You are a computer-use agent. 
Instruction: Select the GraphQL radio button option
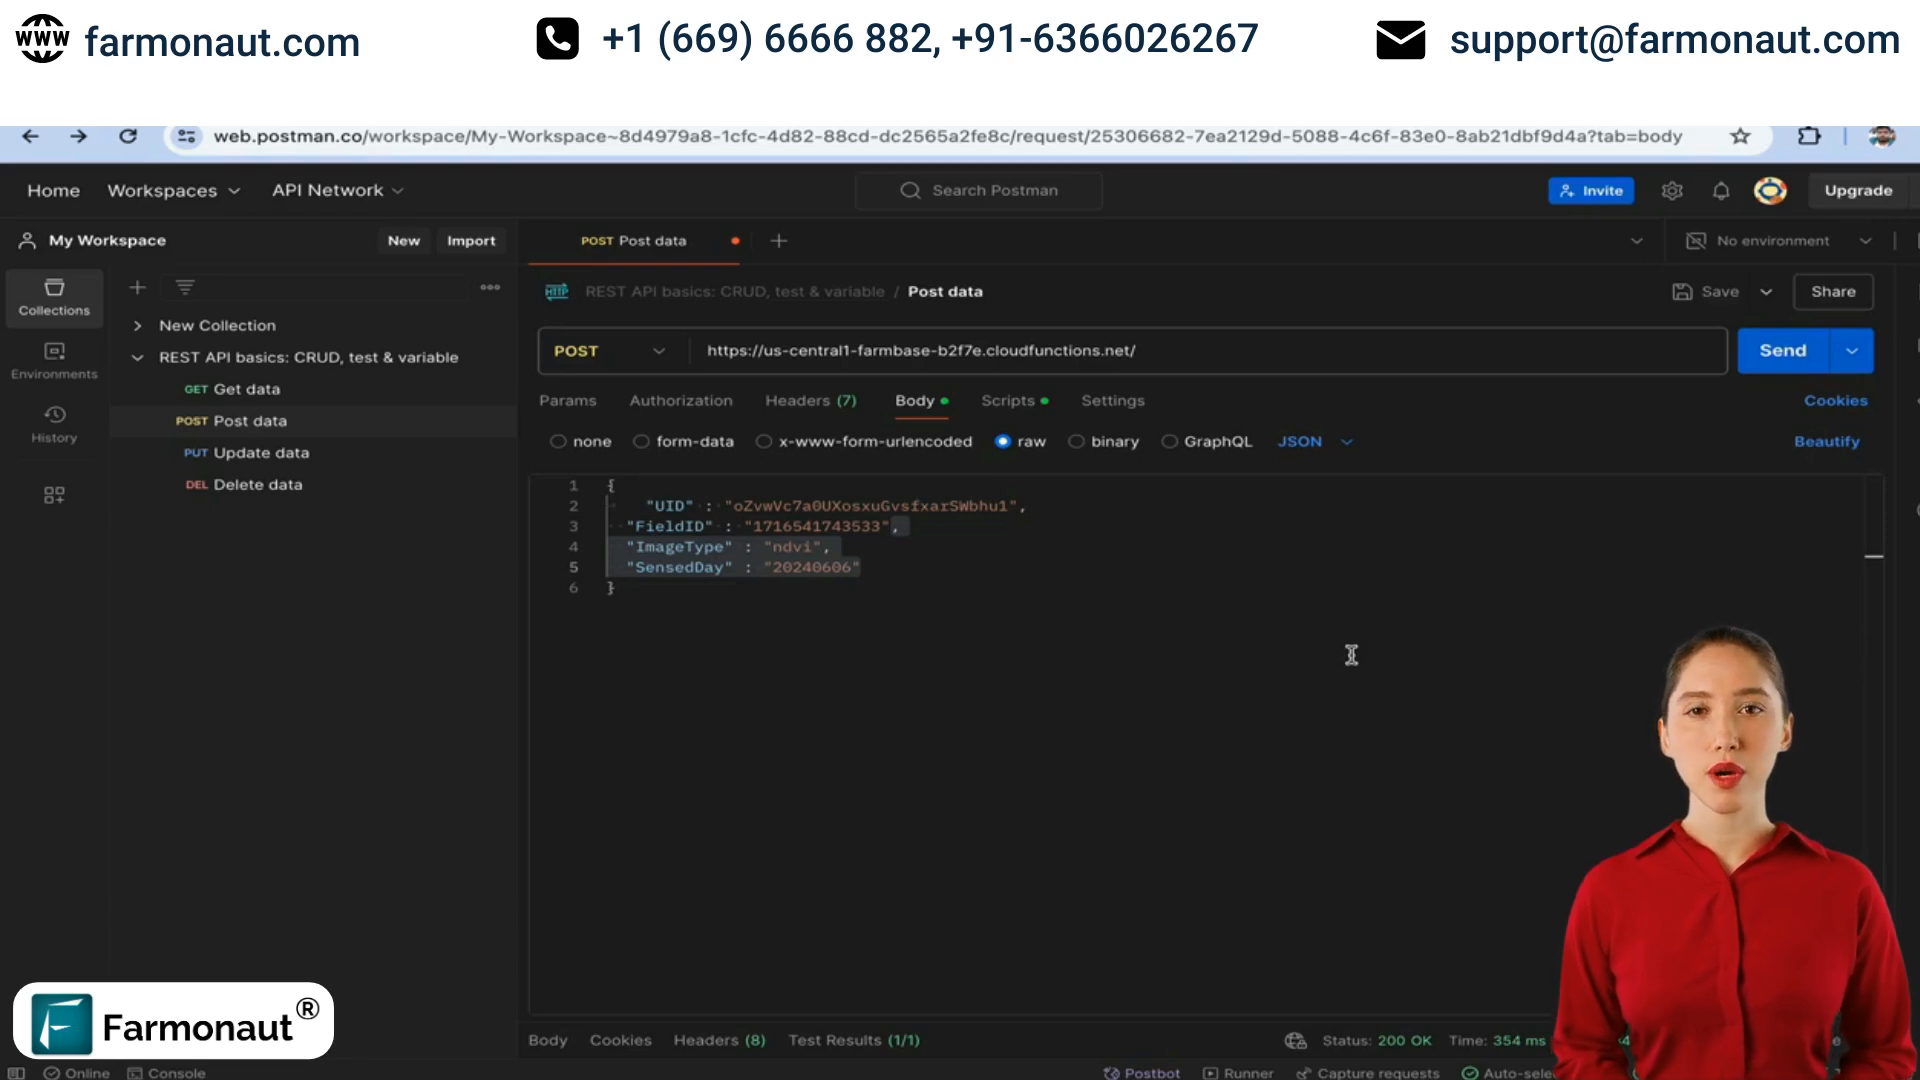(x=1168, y=442)
